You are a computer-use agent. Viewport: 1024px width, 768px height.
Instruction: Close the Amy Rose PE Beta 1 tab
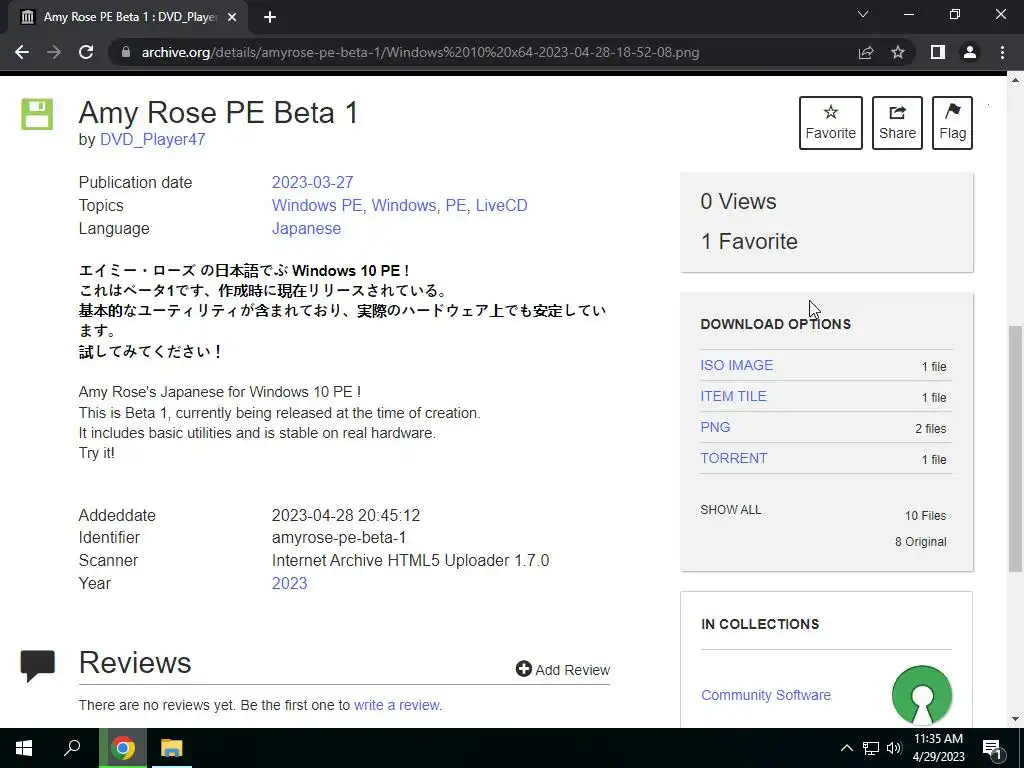coord(232,17)
